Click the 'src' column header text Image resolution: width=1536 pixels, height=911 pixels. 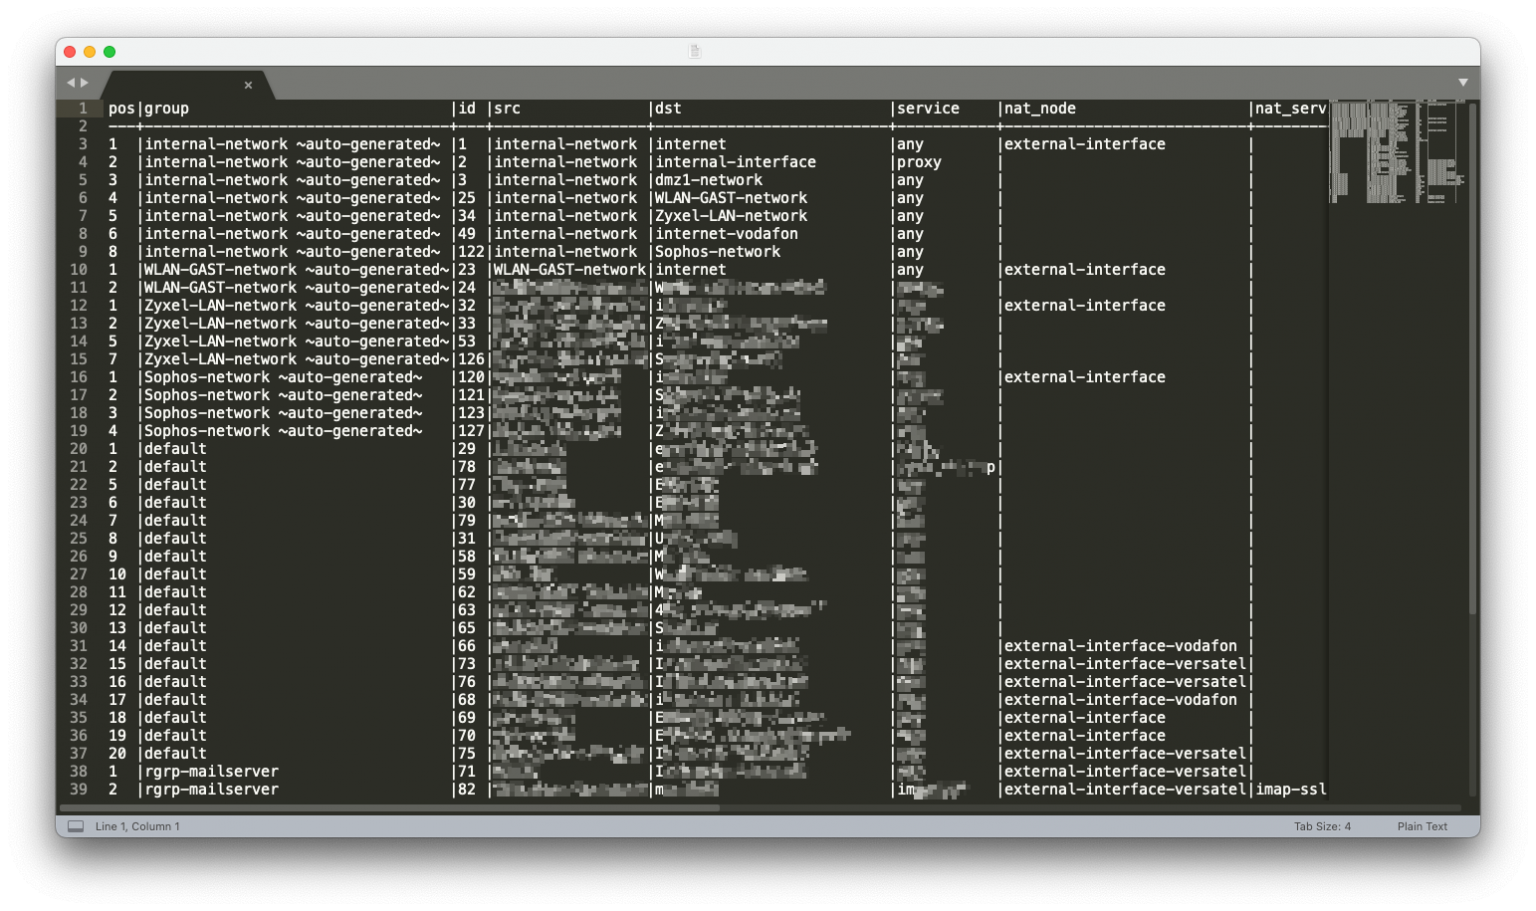click(507, 108)
